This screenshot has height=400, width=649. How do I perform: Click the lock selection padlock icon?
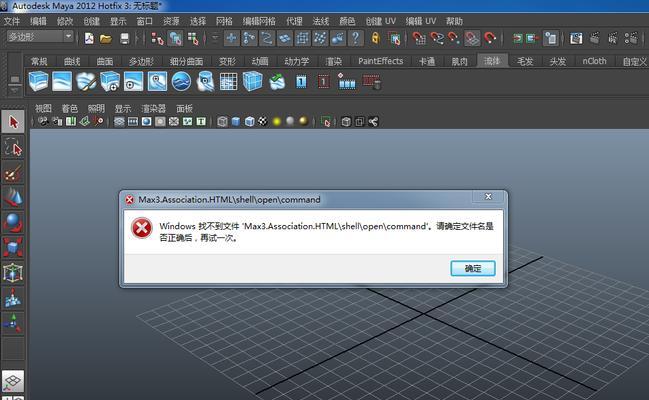click(375, 38)
